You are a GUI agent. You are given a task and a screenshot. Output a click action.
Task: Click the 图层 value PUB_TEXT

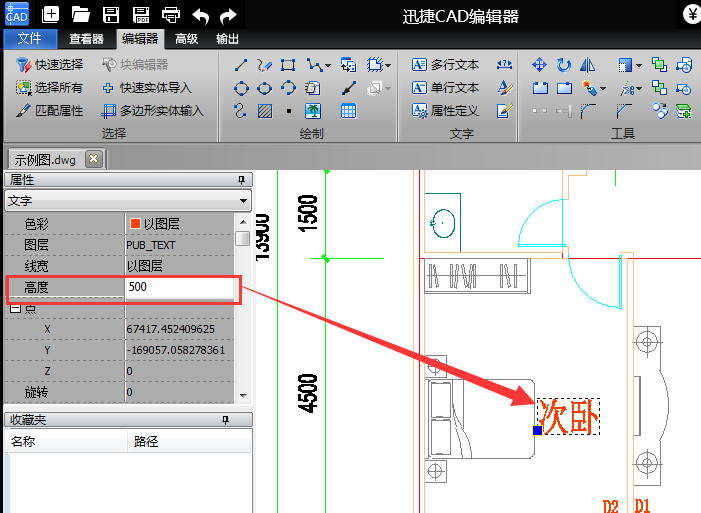coord(151,245)
